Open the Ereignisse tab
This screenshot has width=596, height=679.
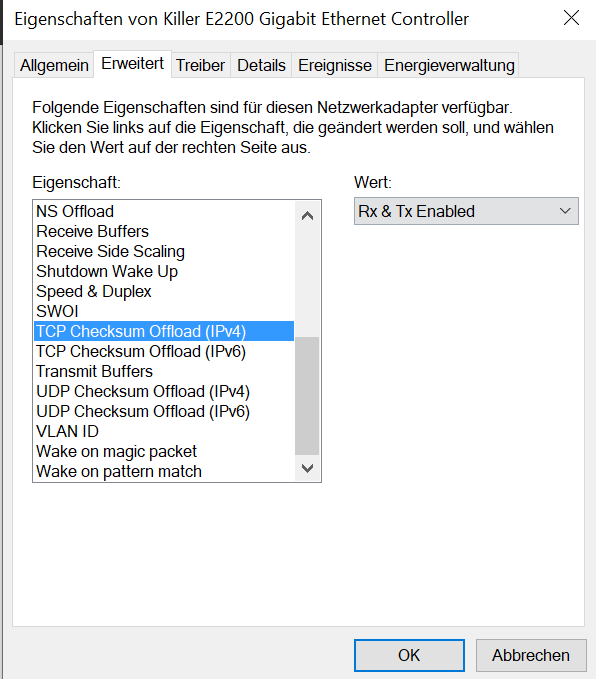click(x=334, y=65)
